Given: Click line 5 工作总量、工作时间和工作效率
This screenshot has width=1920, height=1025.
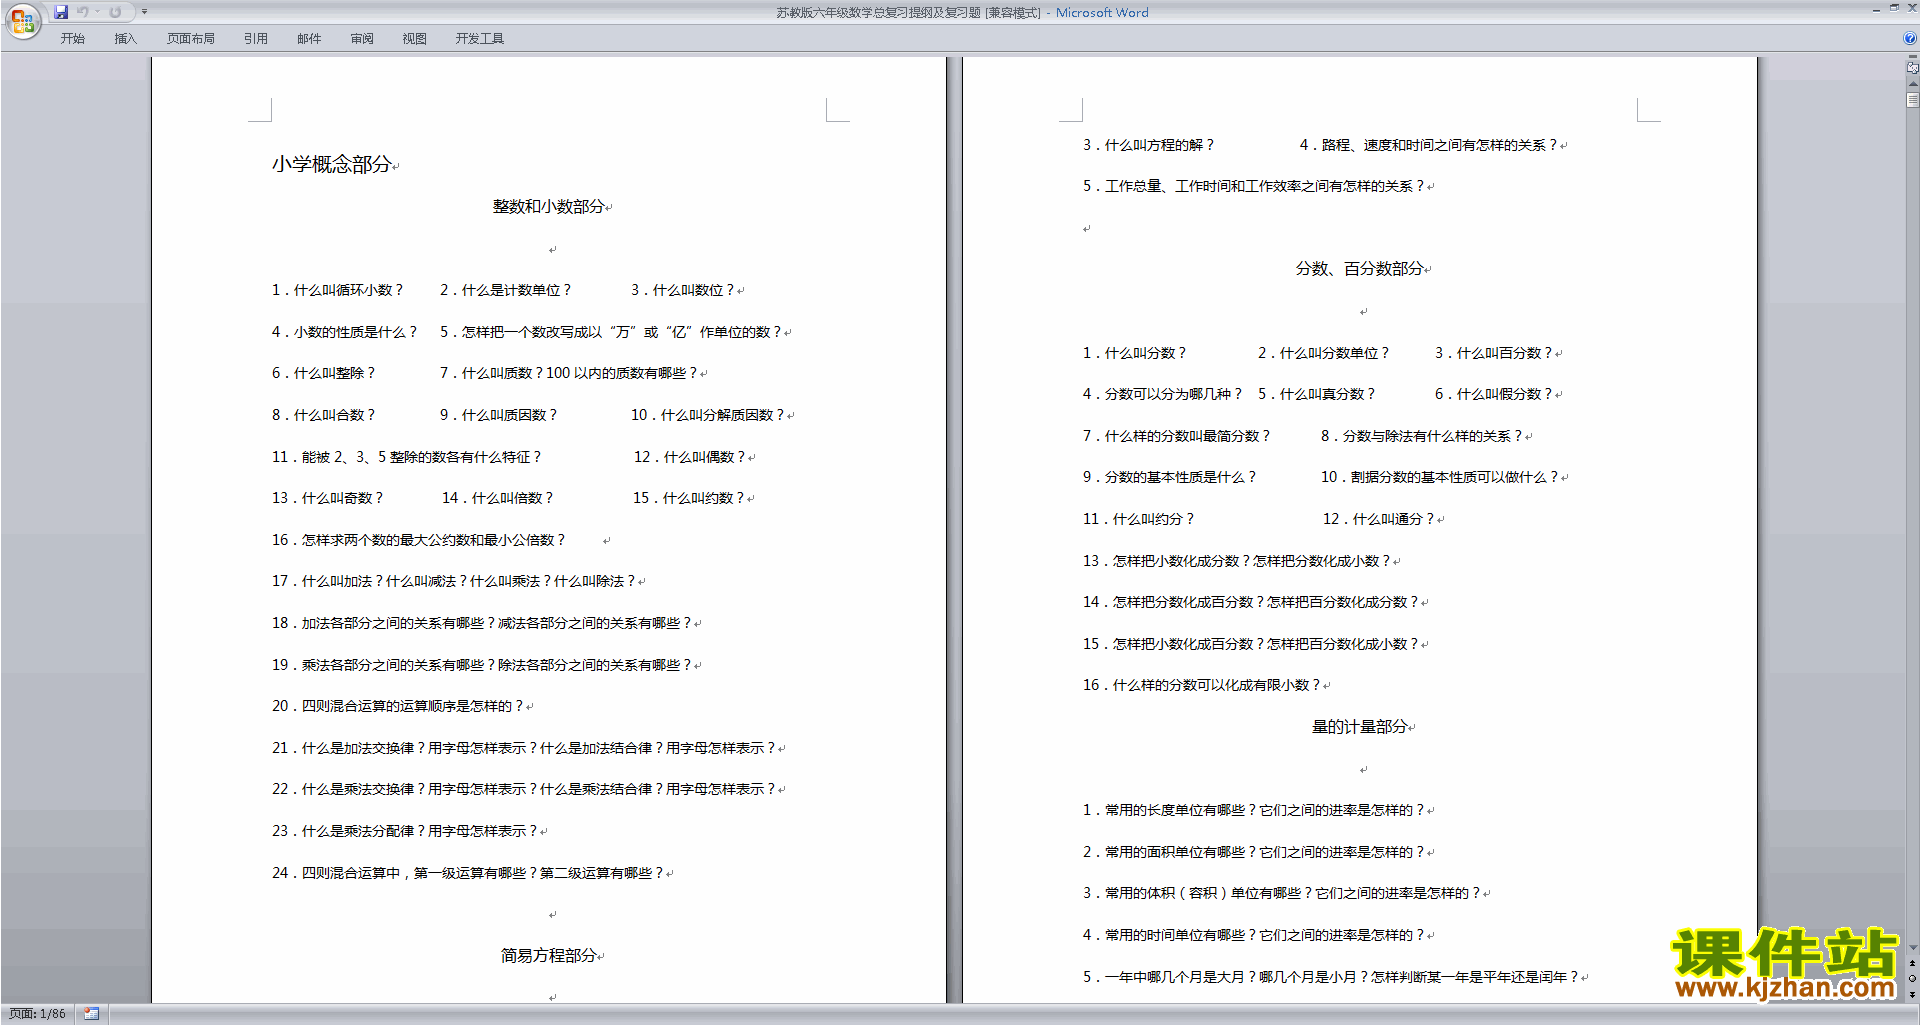Looking at the screenshot, I should pos(1254,186).
